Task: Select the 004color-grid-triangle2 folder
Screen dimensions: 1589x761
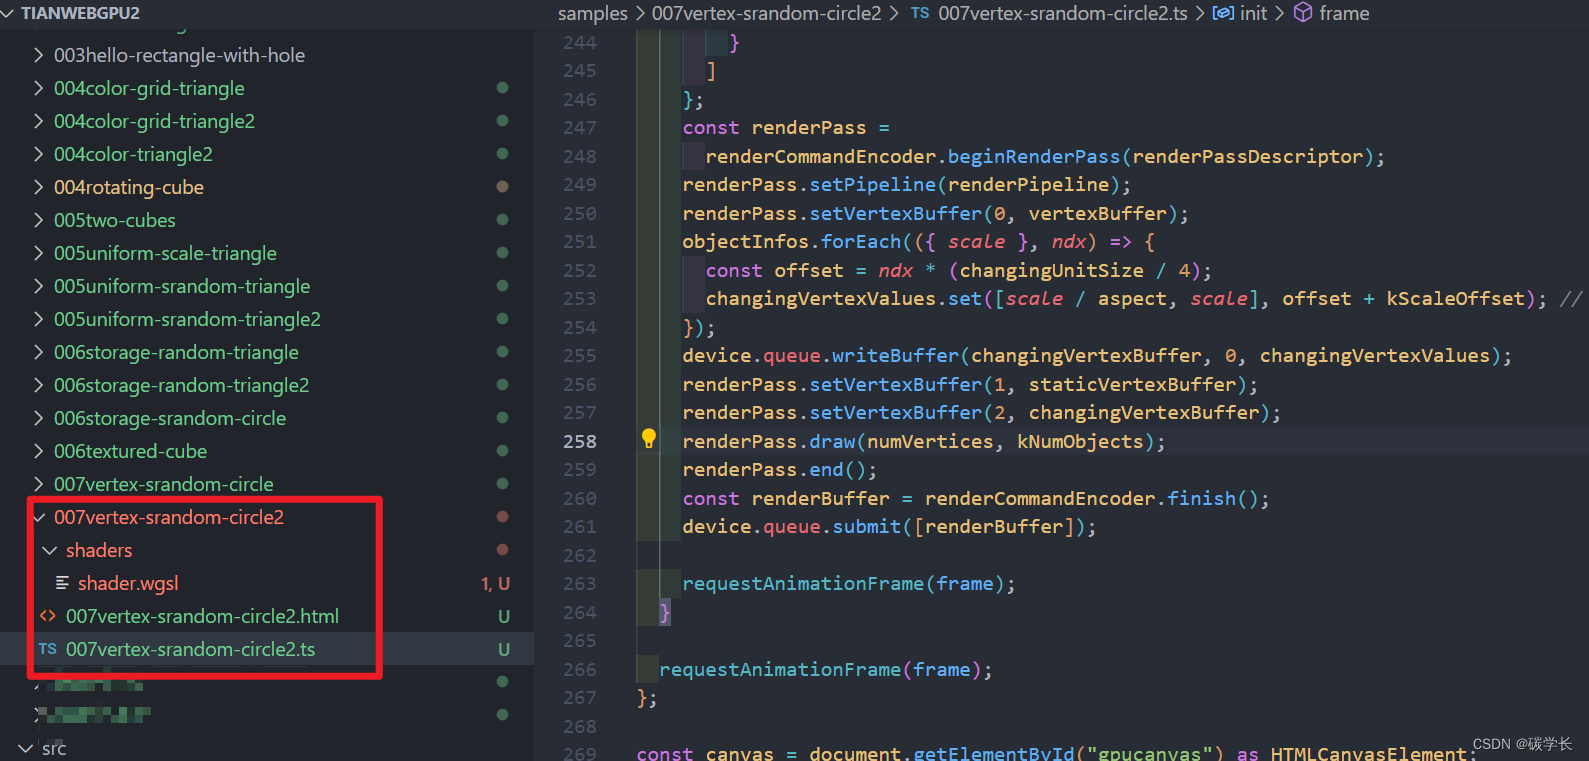Action: (154, 121)
